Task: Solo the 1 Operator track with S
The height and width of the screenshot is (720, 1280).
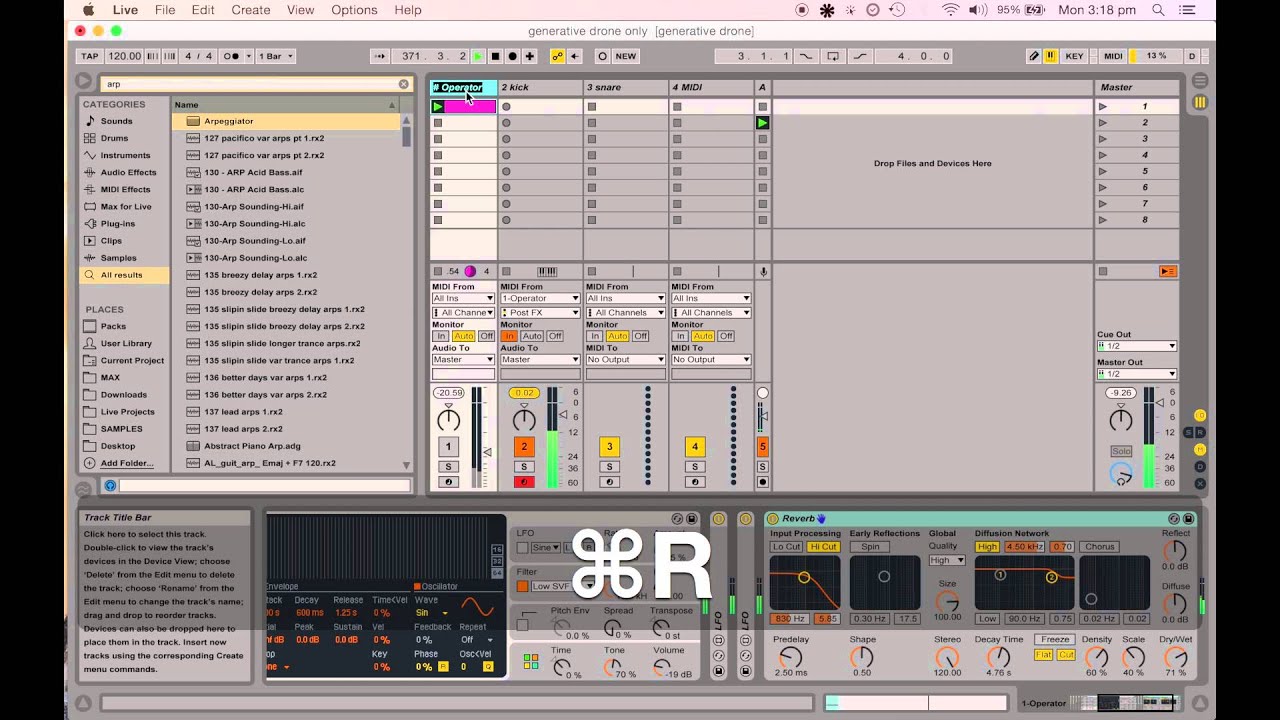Action: pyautogui.click(x=448, y=467)
